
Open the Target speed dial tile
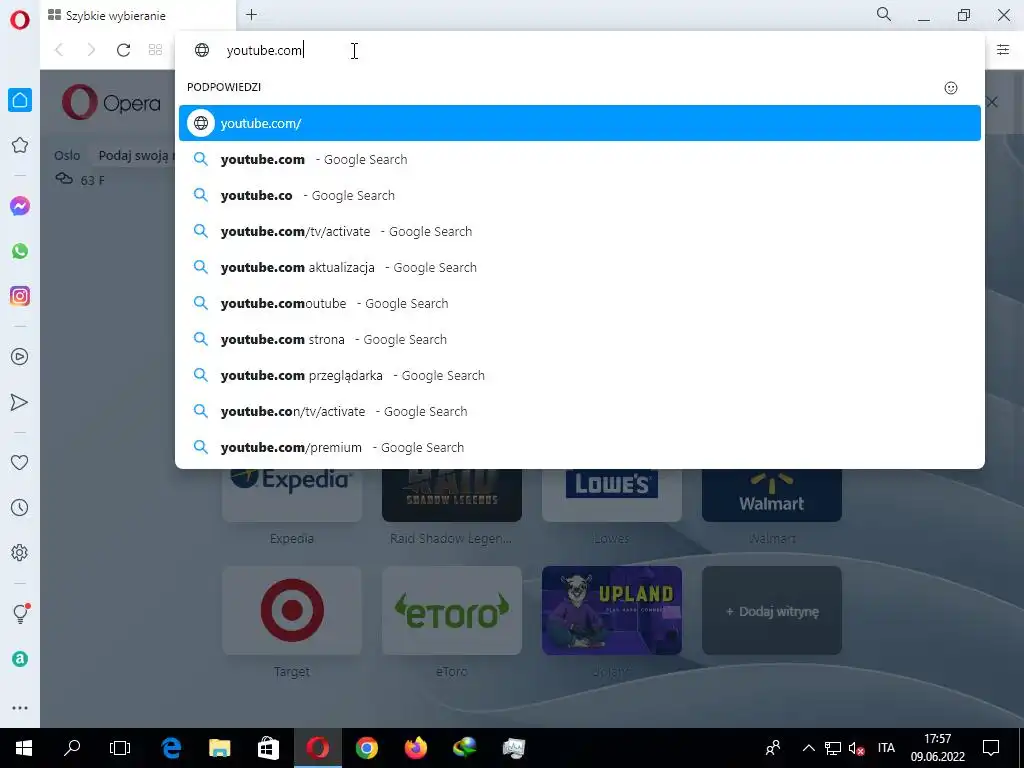pos(292,610)
